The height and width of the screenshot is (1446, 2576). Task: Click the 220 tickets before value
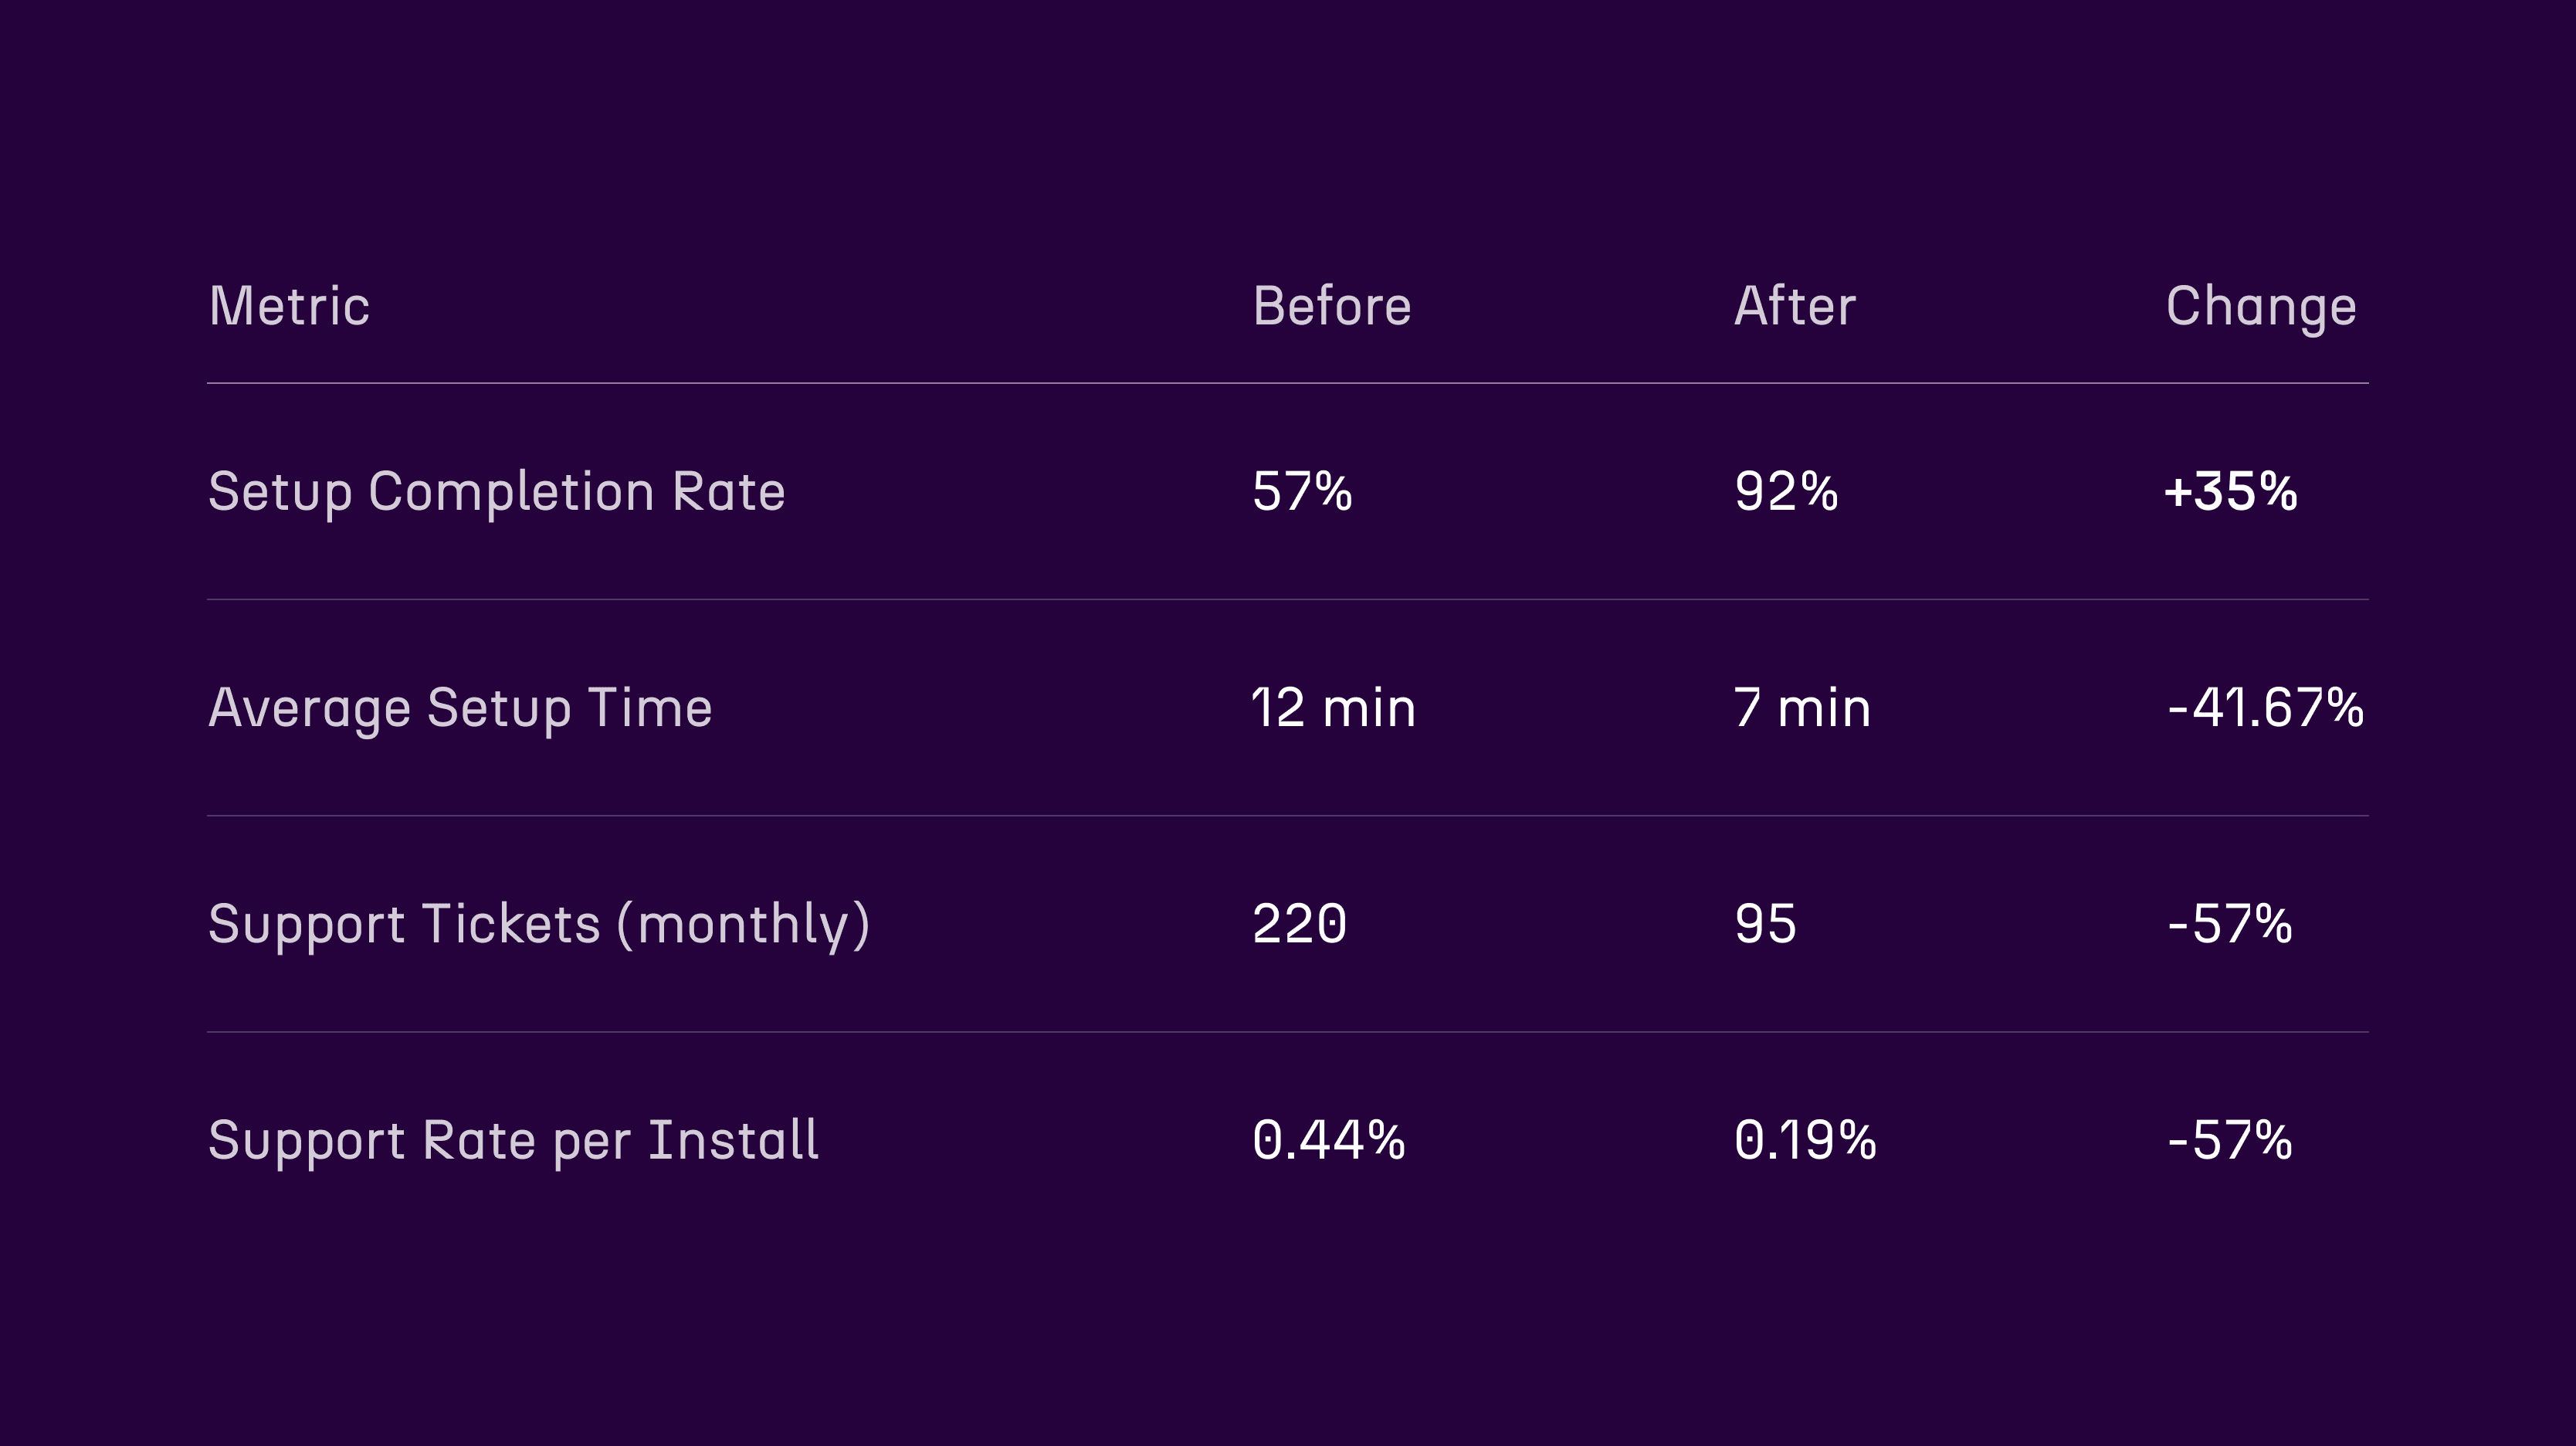click(1300, 924)
